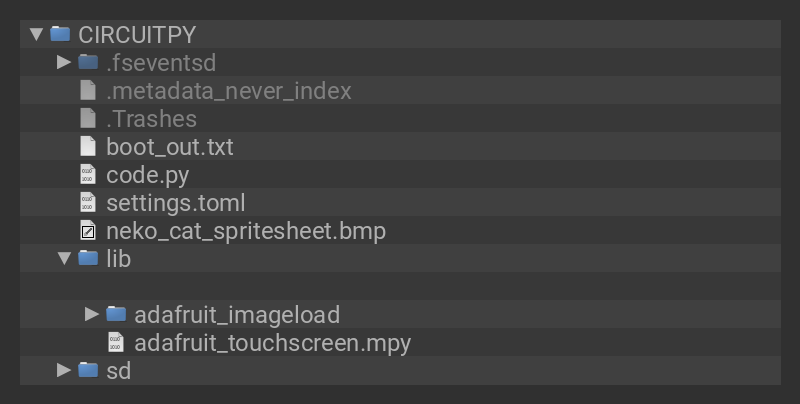Select the neko_cat_spritesheet.bmp file name
Viewport: 800px width, 404px height.
pyautogui.click(x=246, y=231)
